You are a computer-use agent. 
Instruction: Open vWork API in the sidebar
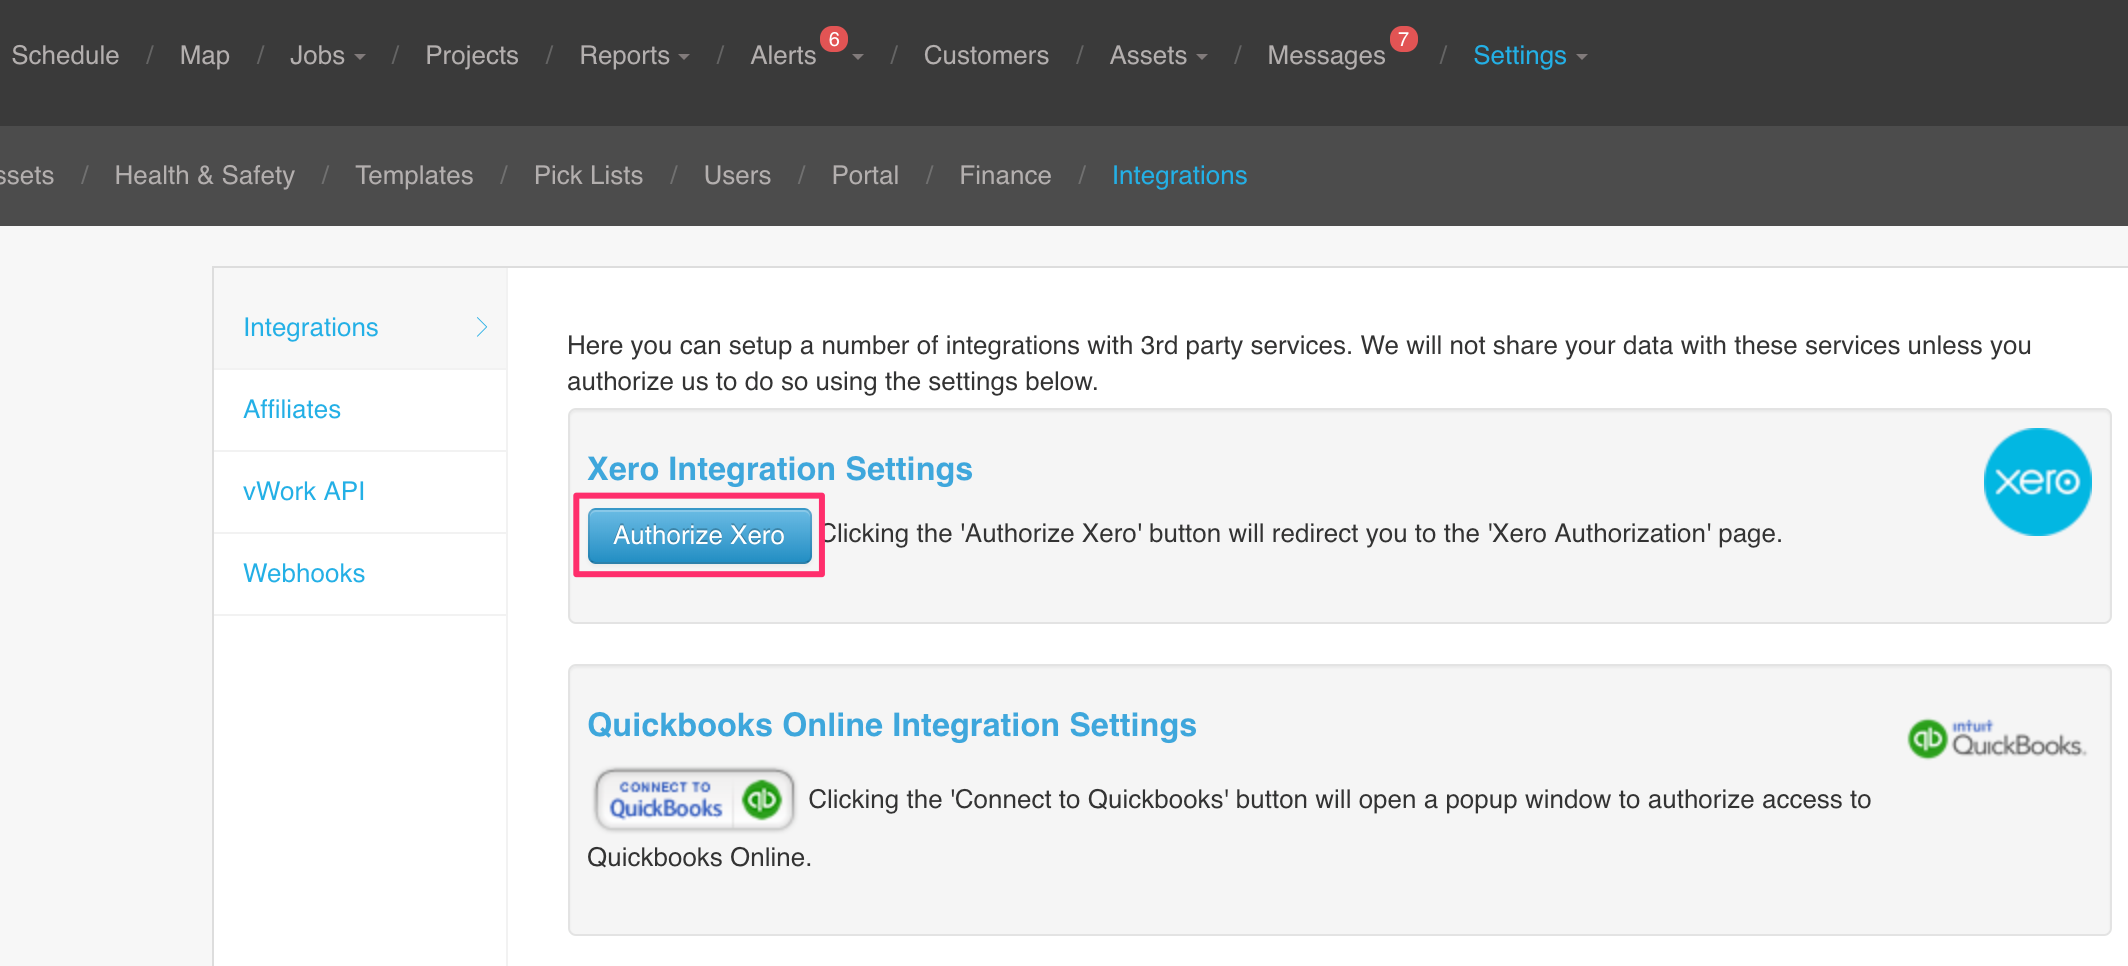point(360,492)
